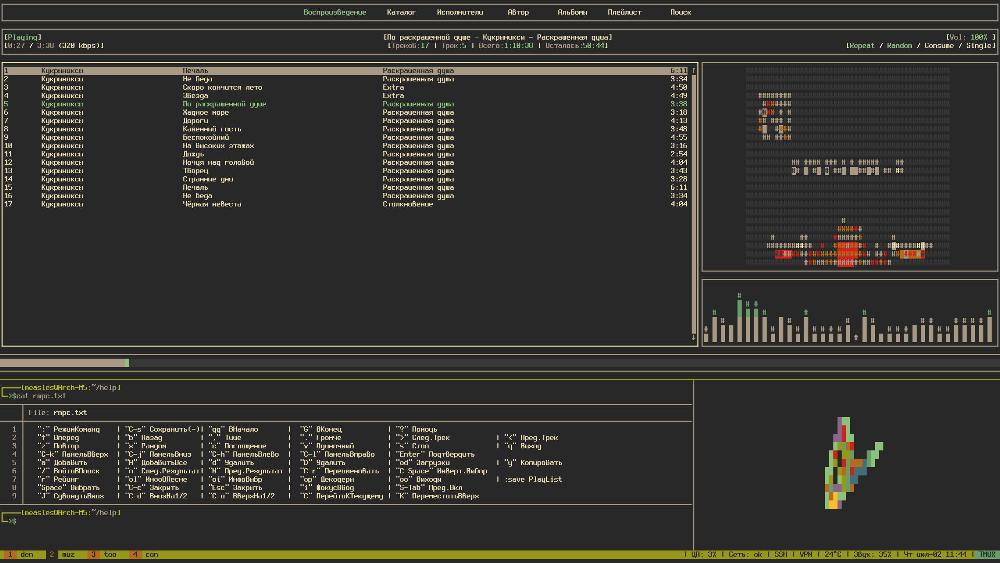Click queue scrollbar up arrow

tap(694, 70)
